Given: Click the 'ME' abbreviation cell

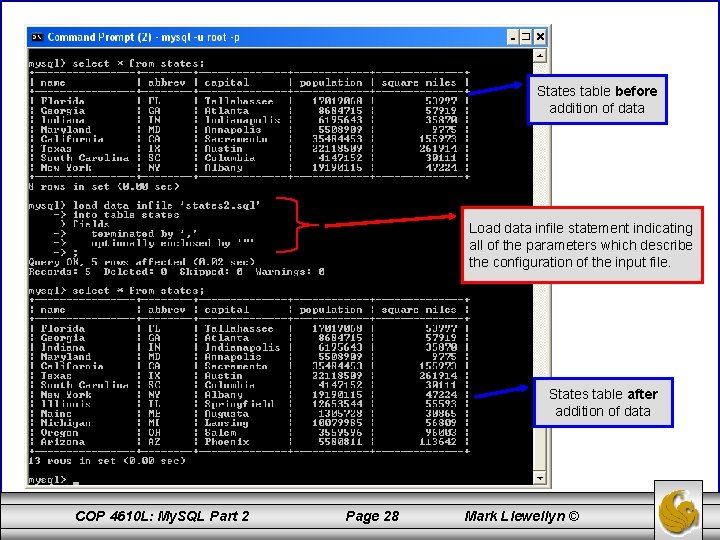Looking at the screenshot, I should pyautogui.click(x=154, y=414).
